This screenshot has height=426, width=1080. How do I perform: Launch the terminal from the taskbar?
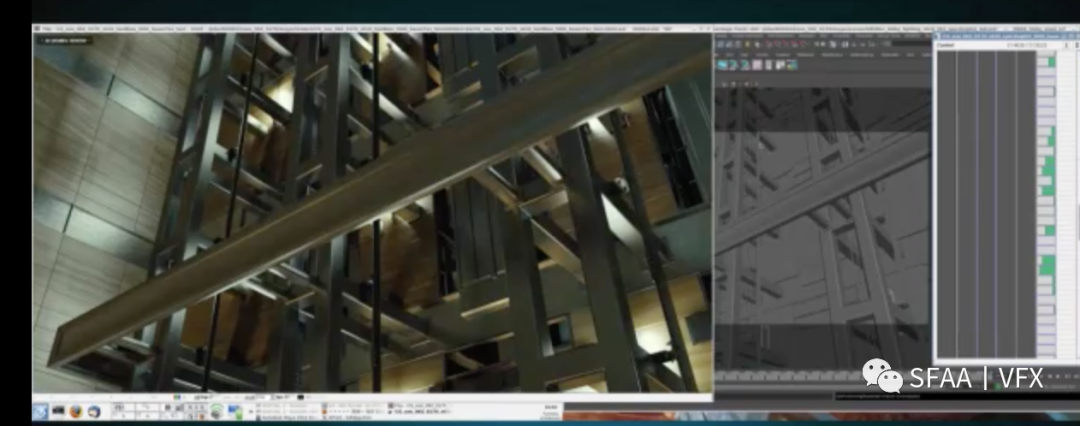click(x=59, y=410)
